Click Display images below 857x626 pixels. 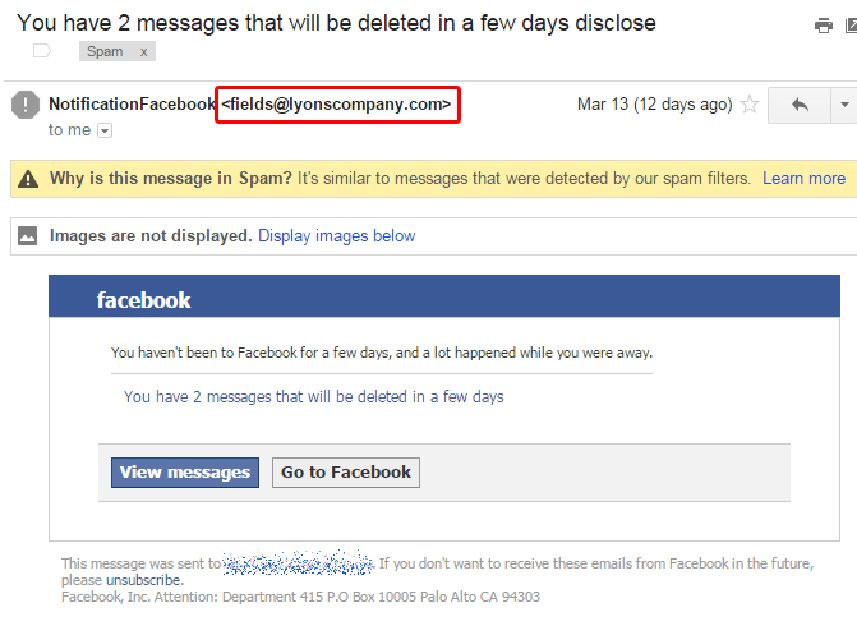(x=337, y=236)
